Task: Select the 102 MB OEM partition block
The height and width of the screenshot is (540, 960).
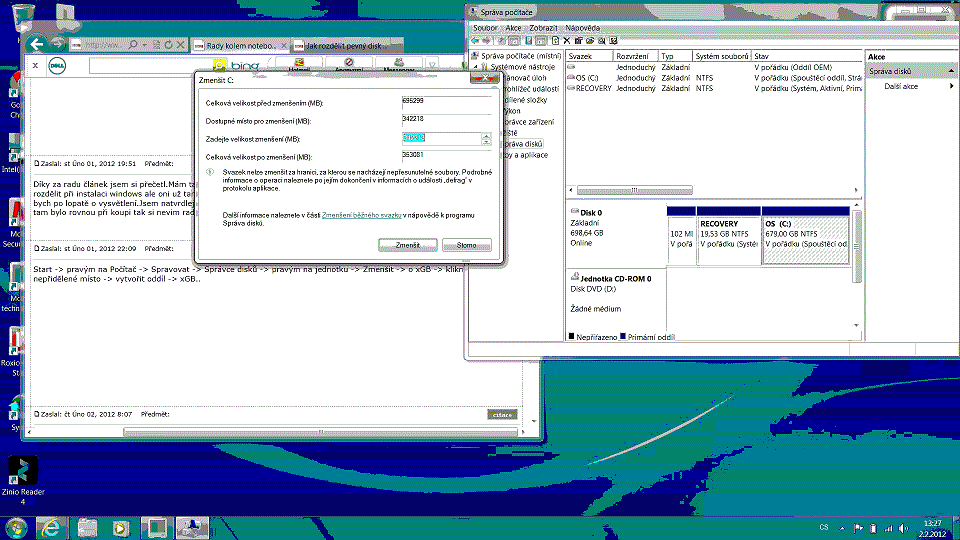Action: click(x=681, y=236)
